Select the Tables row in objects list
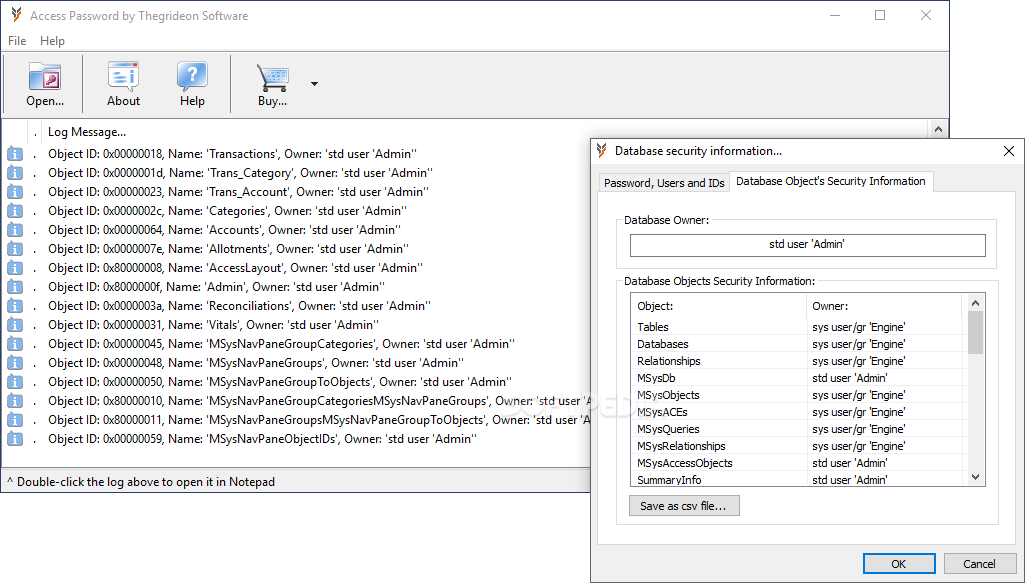Viewport: 1025px width, 583px height. [x=798, y=327]
